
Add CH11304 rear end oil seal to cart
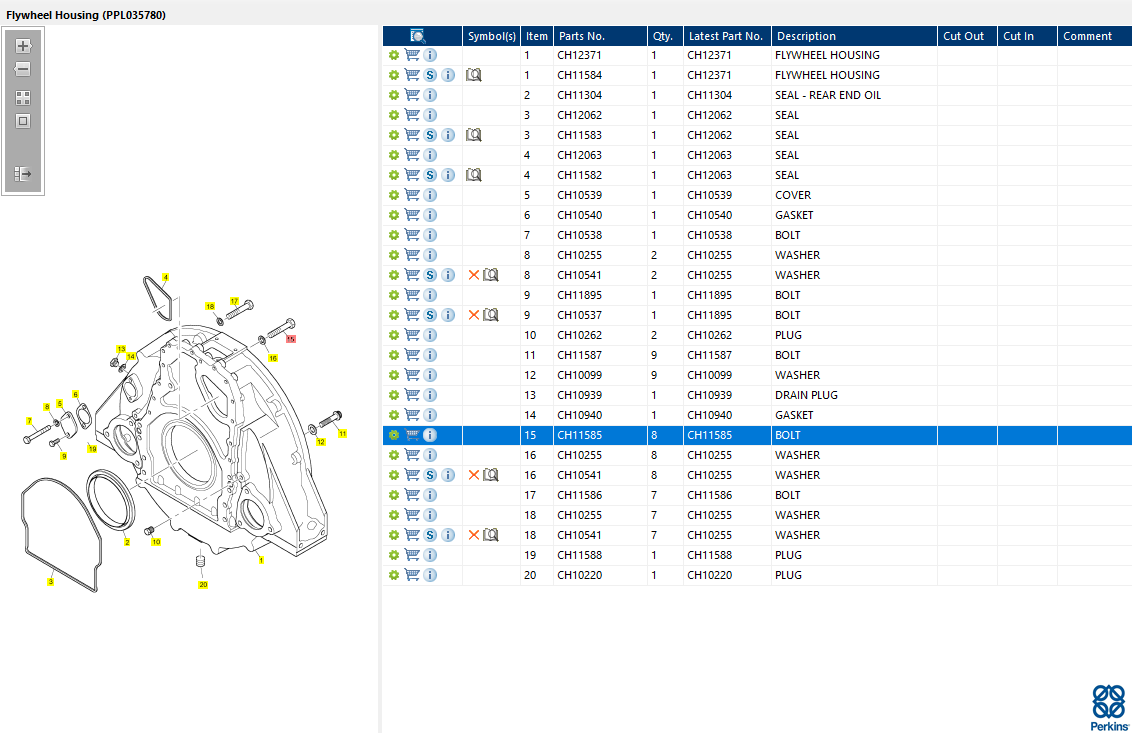pos(412,95)
